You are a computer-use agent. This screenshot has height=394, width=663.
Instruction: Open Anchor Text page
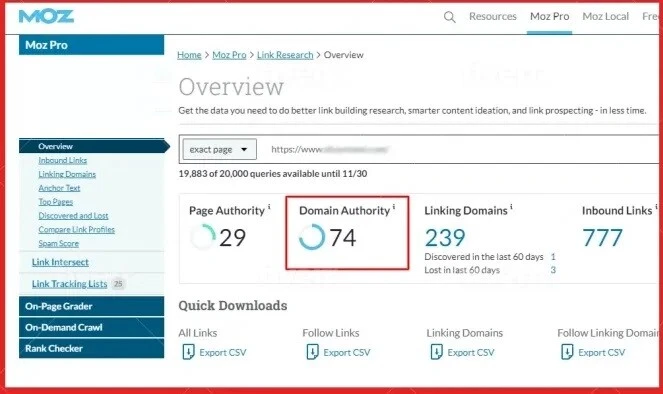[59, 188]
